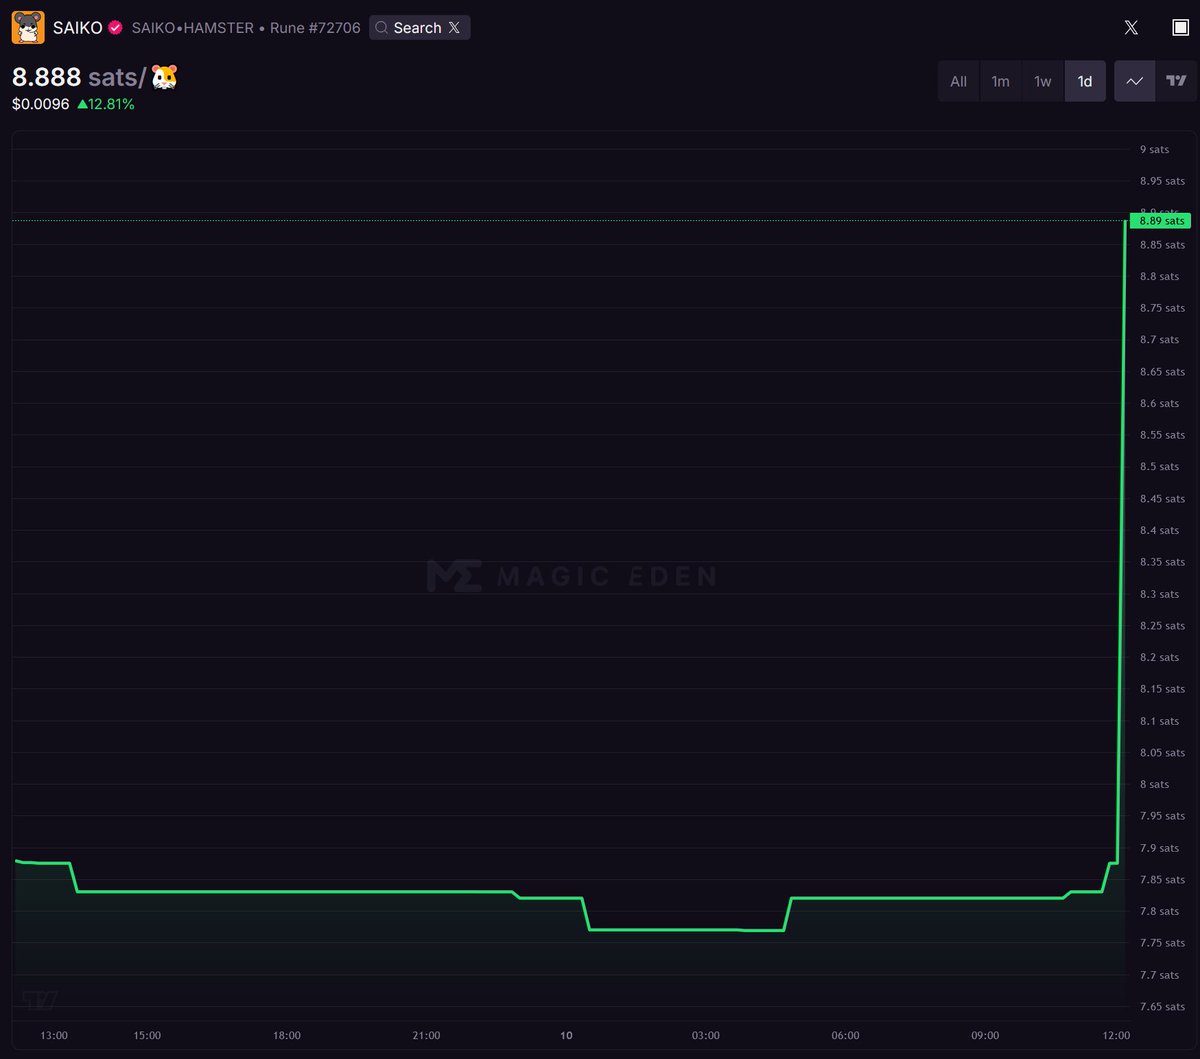Viewport: 1200px width, 1059px height.
Task: Open the project's X (Twitter) page
Action: (x=1131, y=28)
